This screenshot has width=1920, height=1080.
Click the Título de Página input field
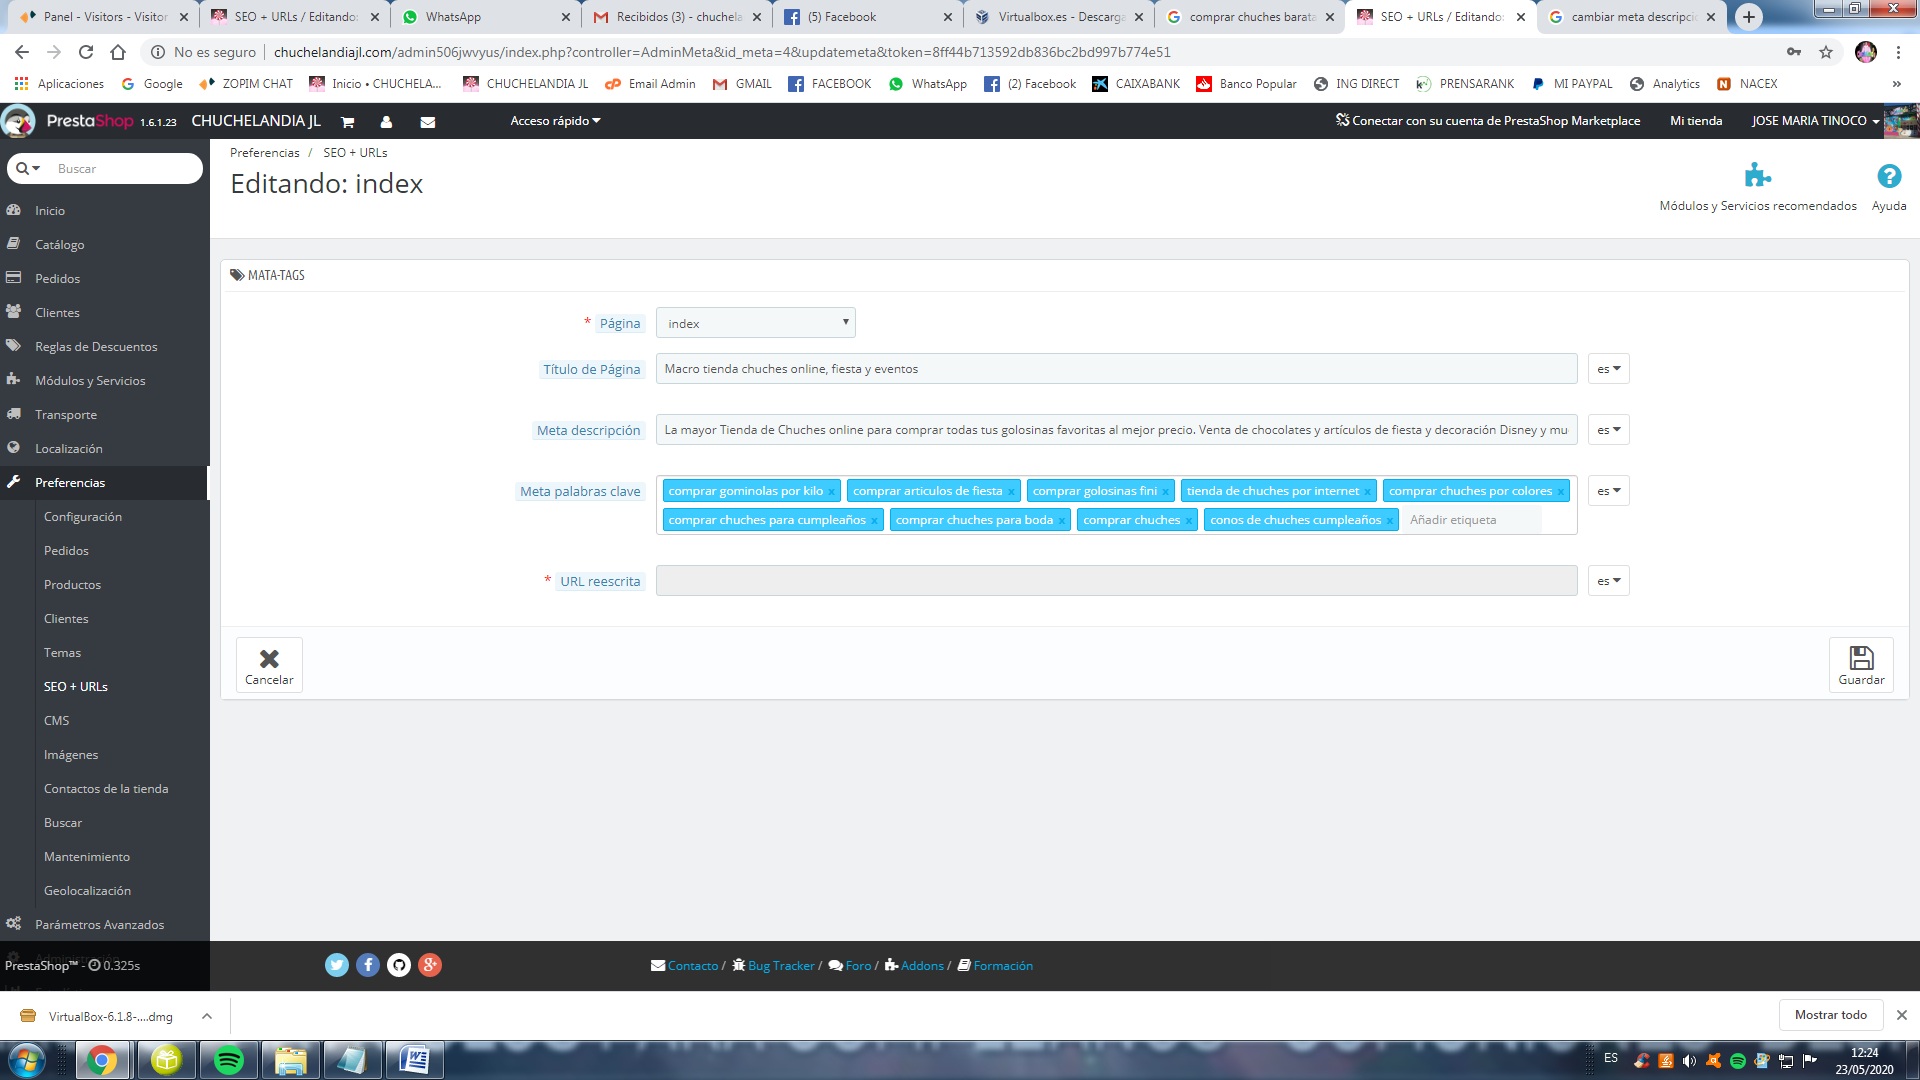coord(1116,369)
